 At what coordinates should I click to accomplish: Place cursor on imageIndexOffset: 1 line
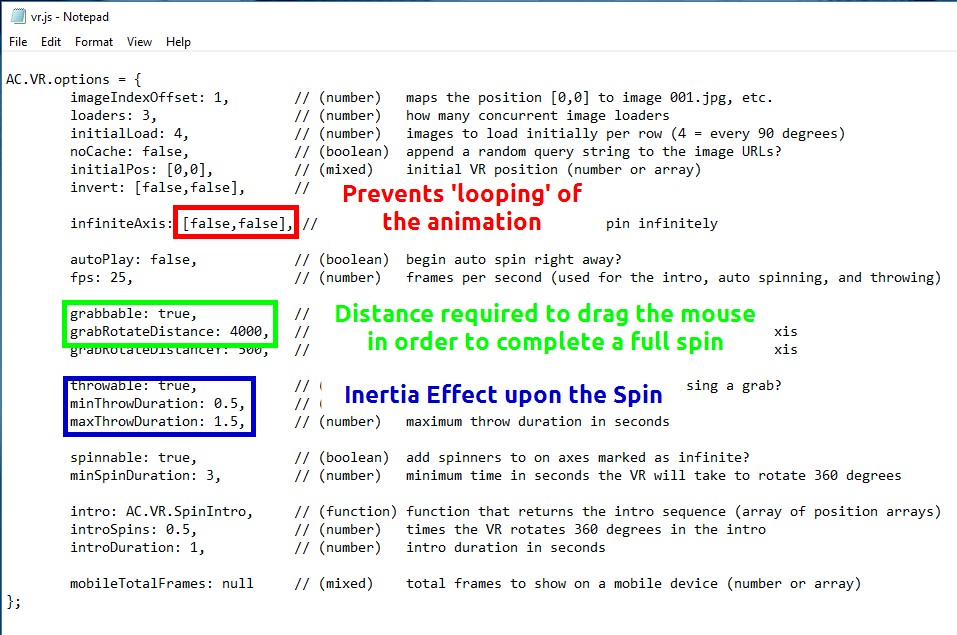tap(150, 97)
